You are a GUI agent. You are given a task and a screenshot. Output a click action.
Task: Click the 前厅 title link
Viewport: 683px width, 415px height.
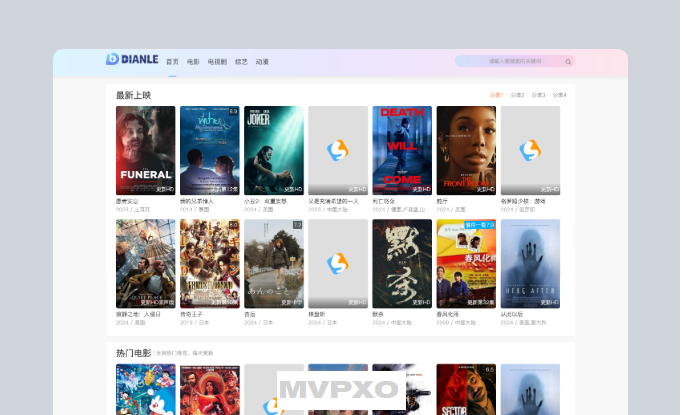pyautogui.click(x=442, y=201)
